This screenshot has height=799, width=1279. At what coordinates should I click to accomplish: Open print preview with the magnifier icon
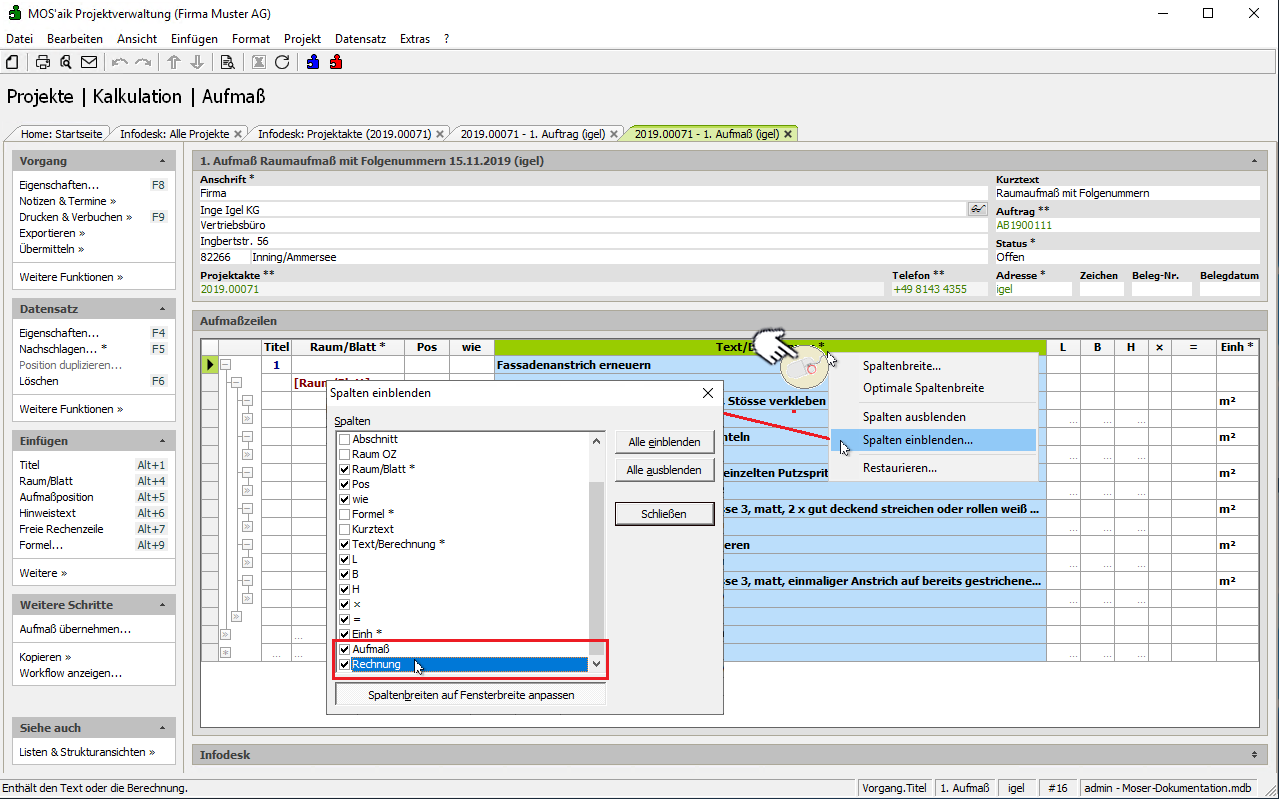[x=66, y=62]
